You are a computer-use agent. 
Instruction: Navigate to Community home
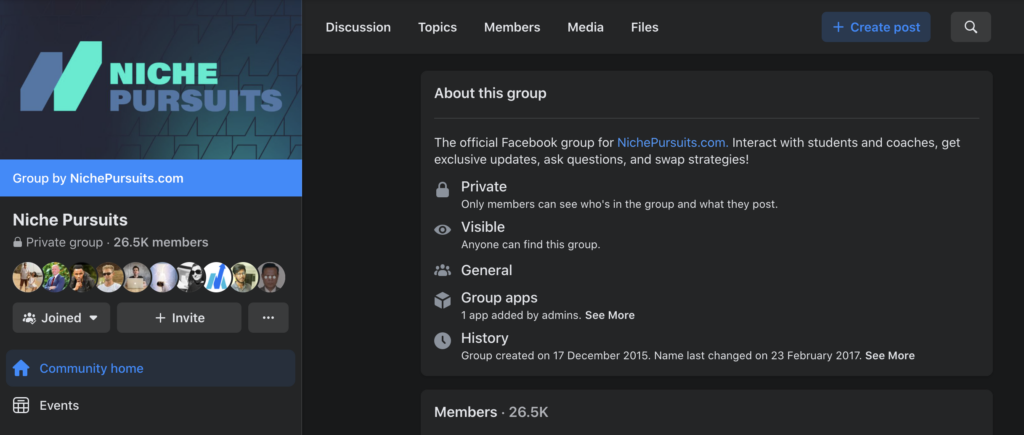point(150,368)
